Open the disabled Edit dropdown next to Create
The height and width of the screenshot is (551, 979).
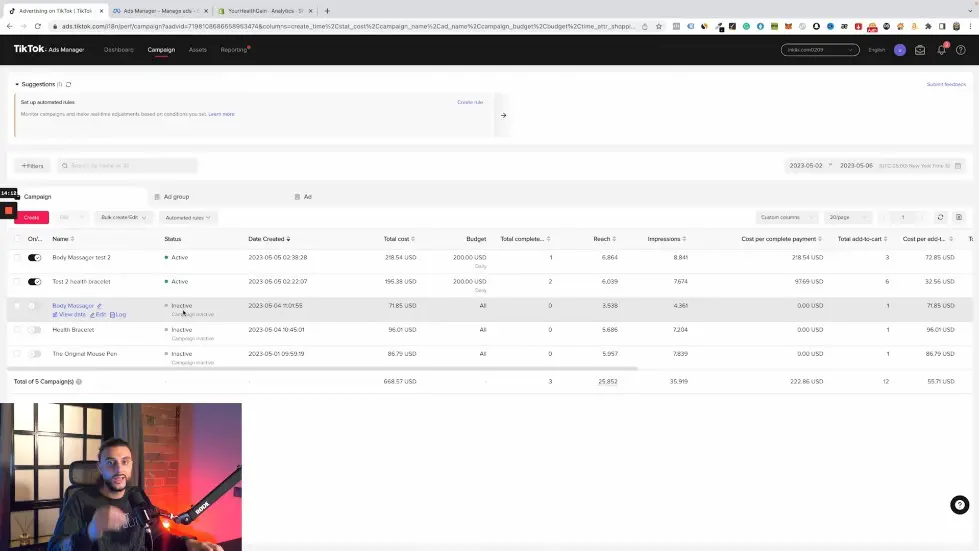pyautogui.click(x=71, y=217)
